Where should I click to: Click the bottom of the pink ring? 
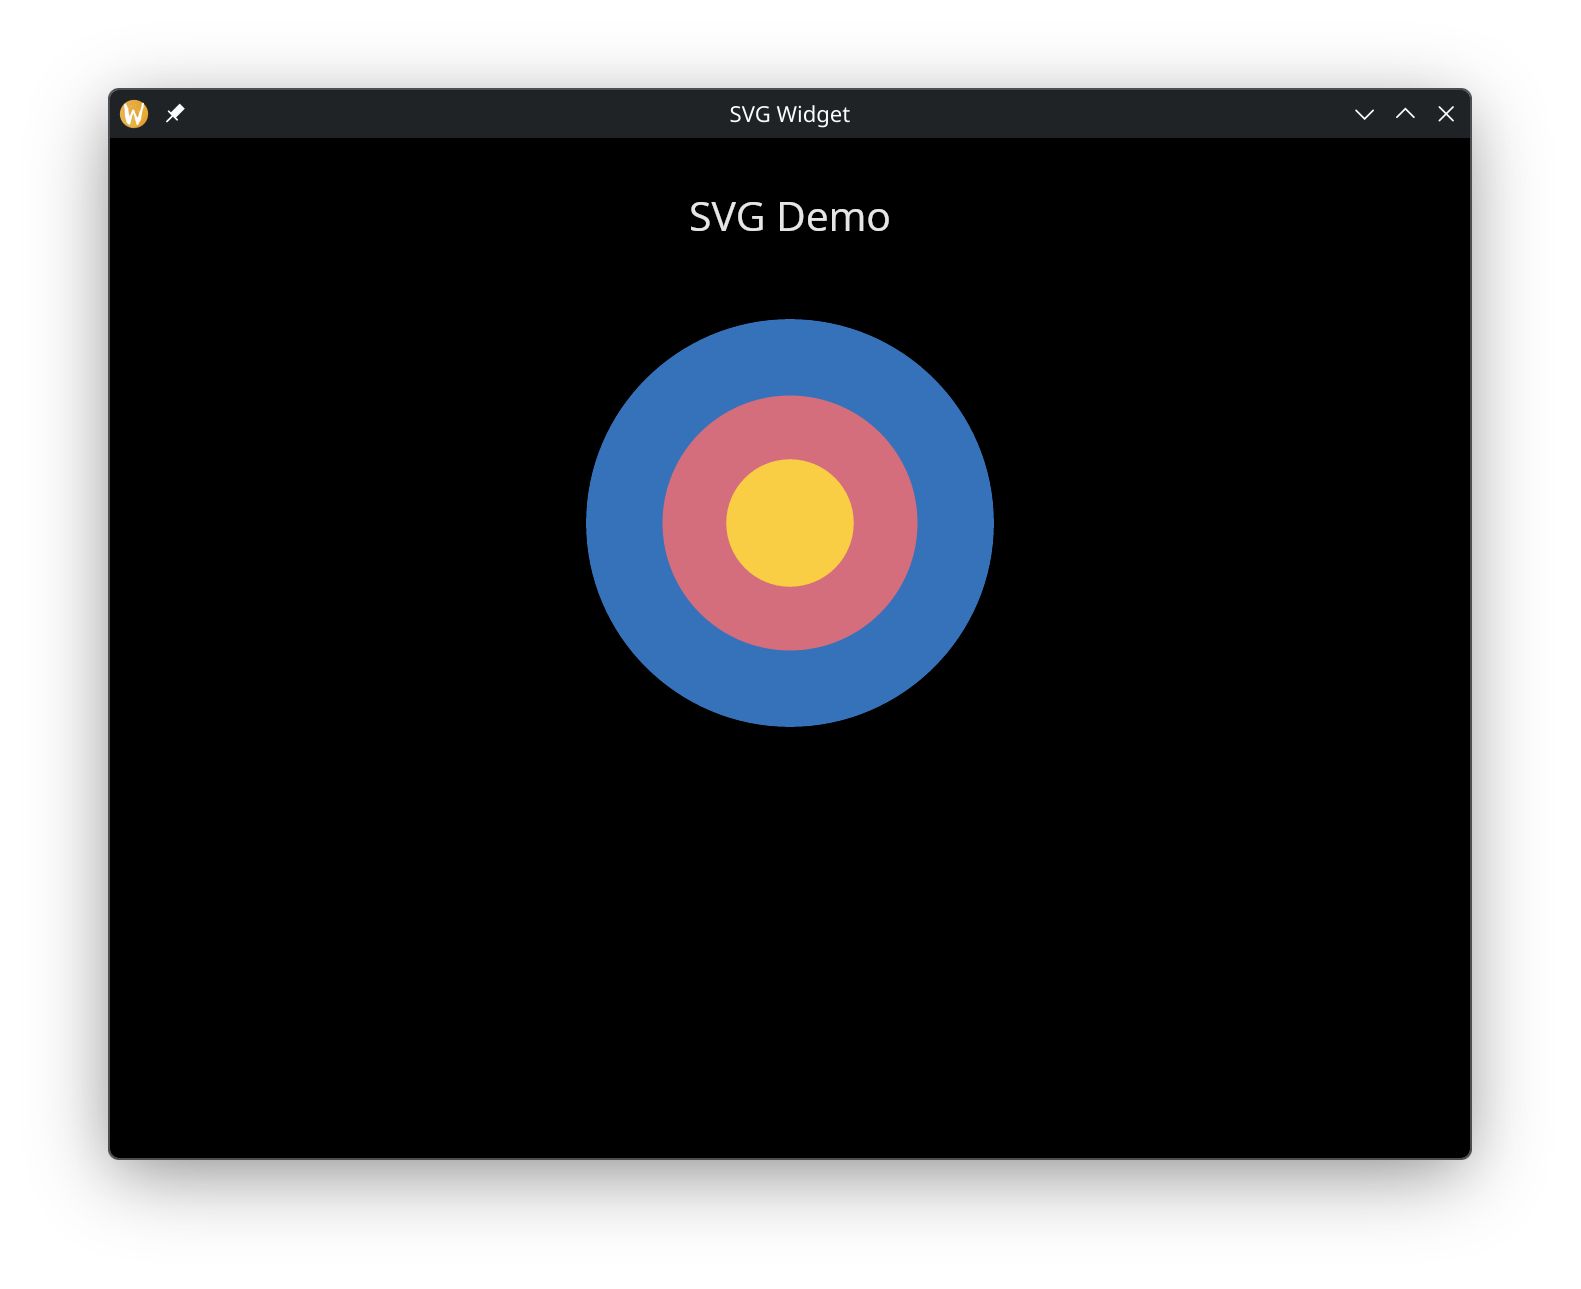(790, 619)
